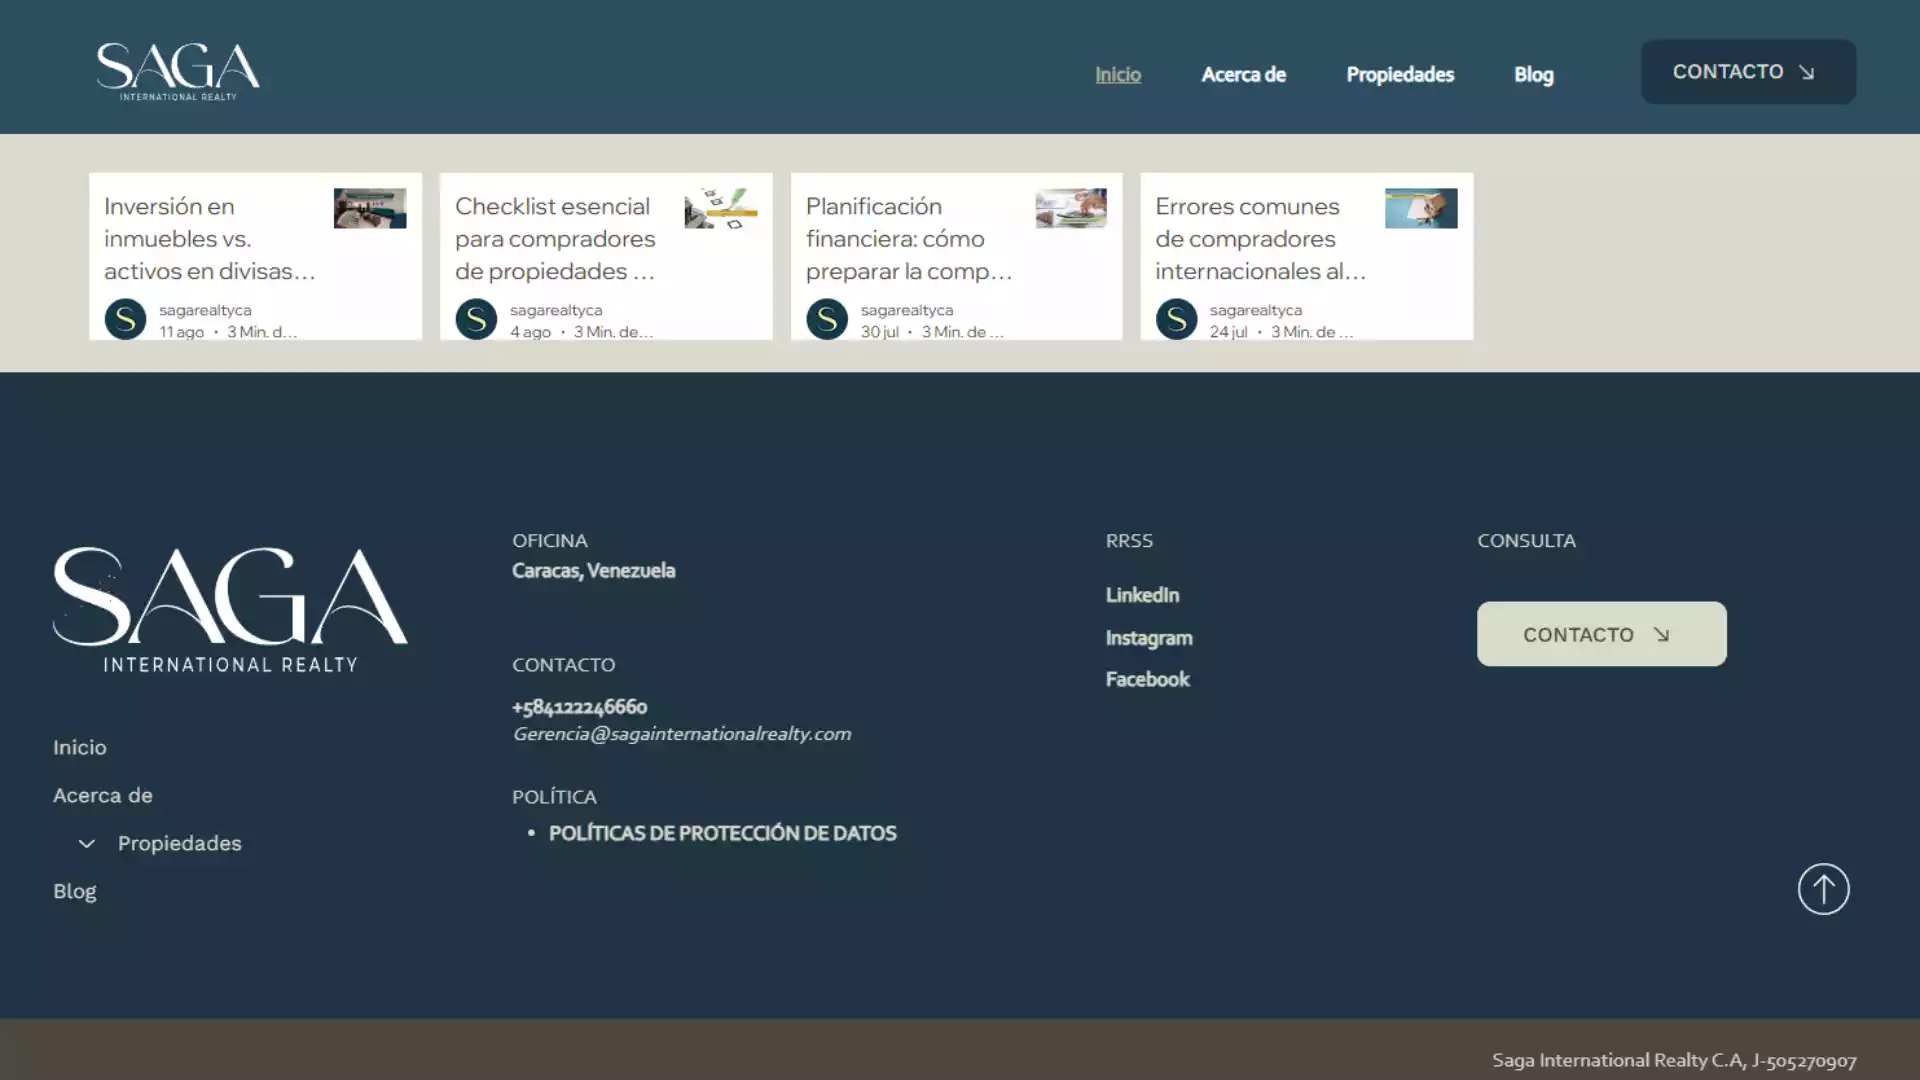This screenshot has width=1920, height=1080.
Task: Open Políticas de Protección de Datos link
Action: coord(722,833)
